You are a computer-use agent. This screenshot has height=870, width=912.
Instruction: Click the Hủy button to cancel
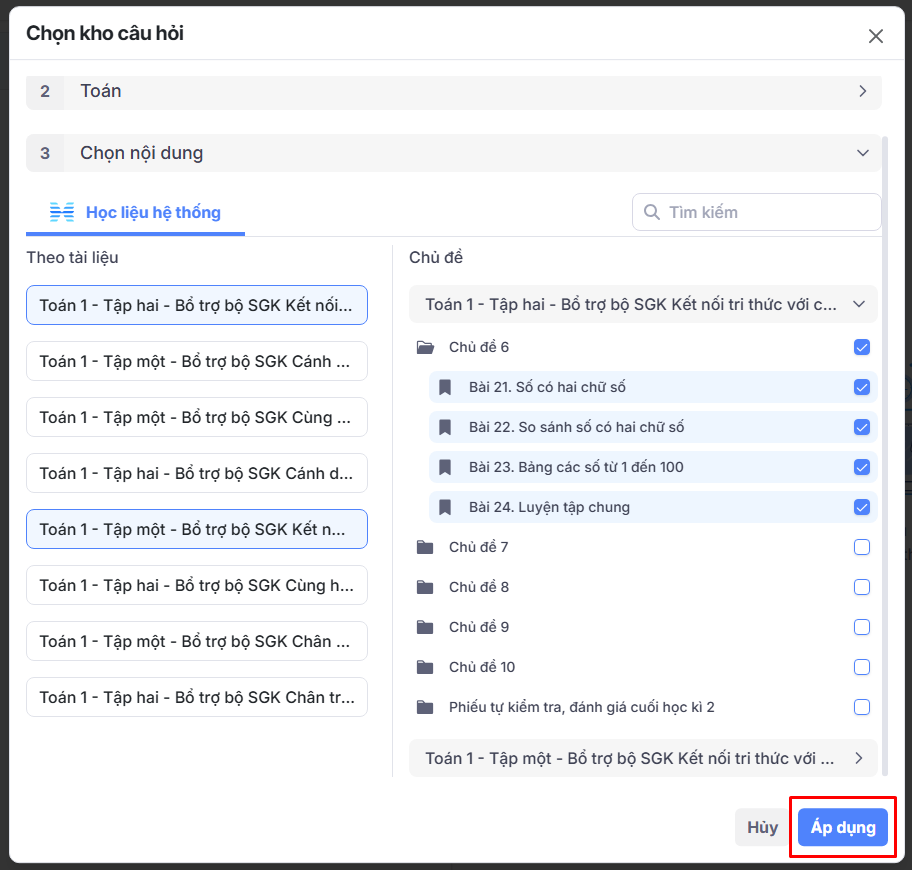(x=762, y=827)
